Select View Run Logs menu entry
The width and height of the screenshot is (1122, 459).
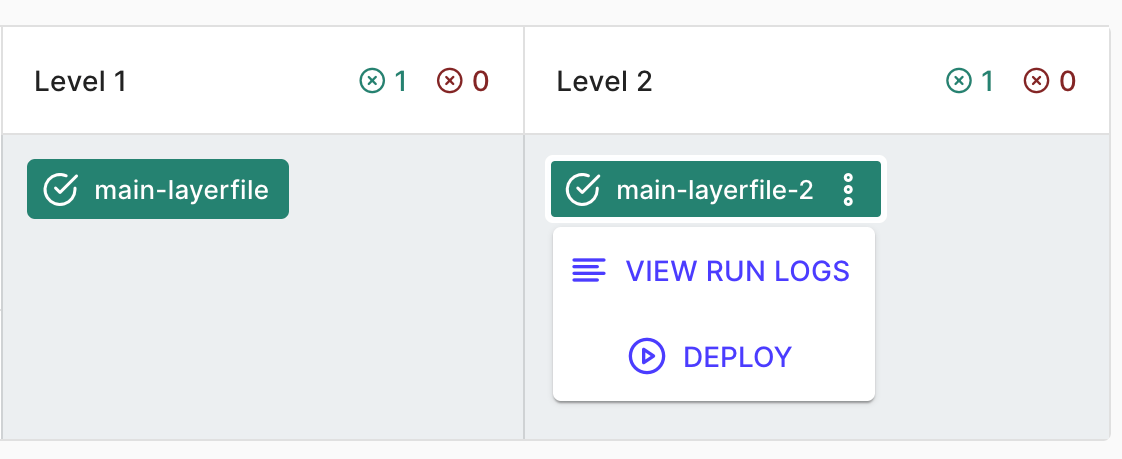[713, 271]
